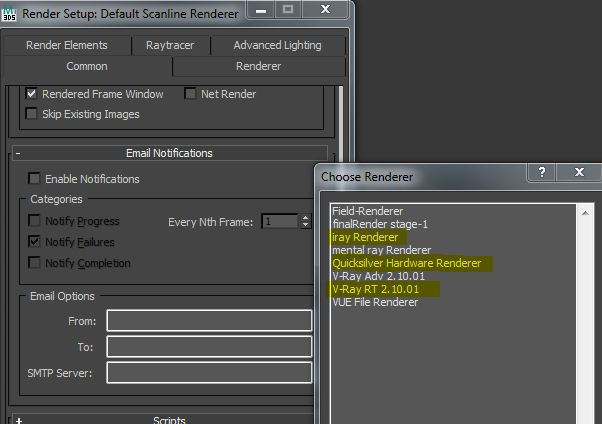Tick the Enable Notifications checkbox

(34, 178)
